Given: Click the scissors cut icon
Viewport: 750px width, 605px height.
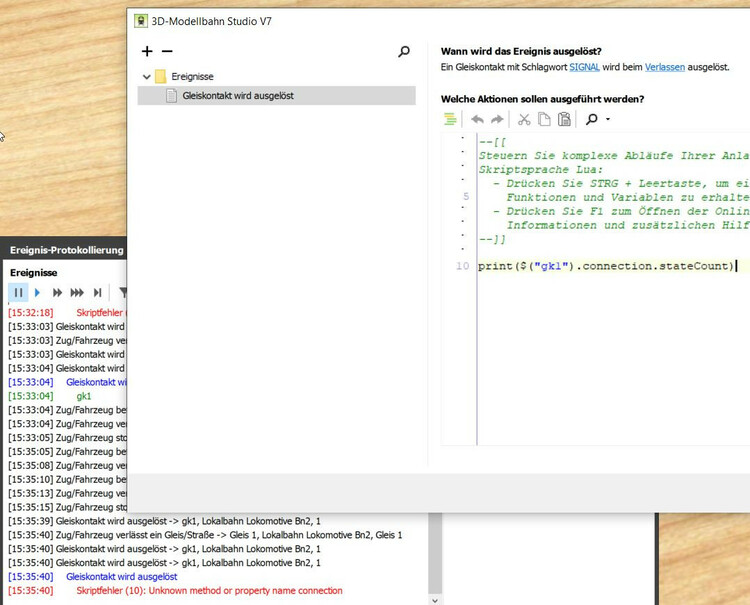Looking at the screenshot, I should [524, 120].
